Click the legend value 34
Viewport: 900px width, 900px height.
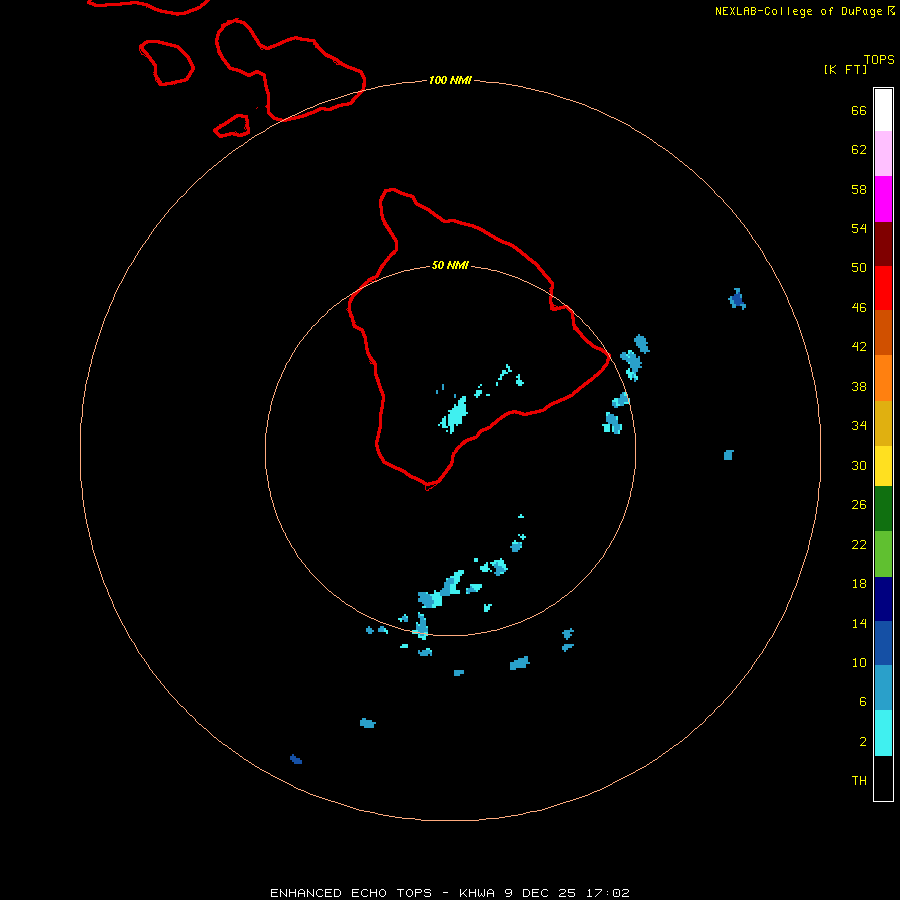click(x=859, y=425)
